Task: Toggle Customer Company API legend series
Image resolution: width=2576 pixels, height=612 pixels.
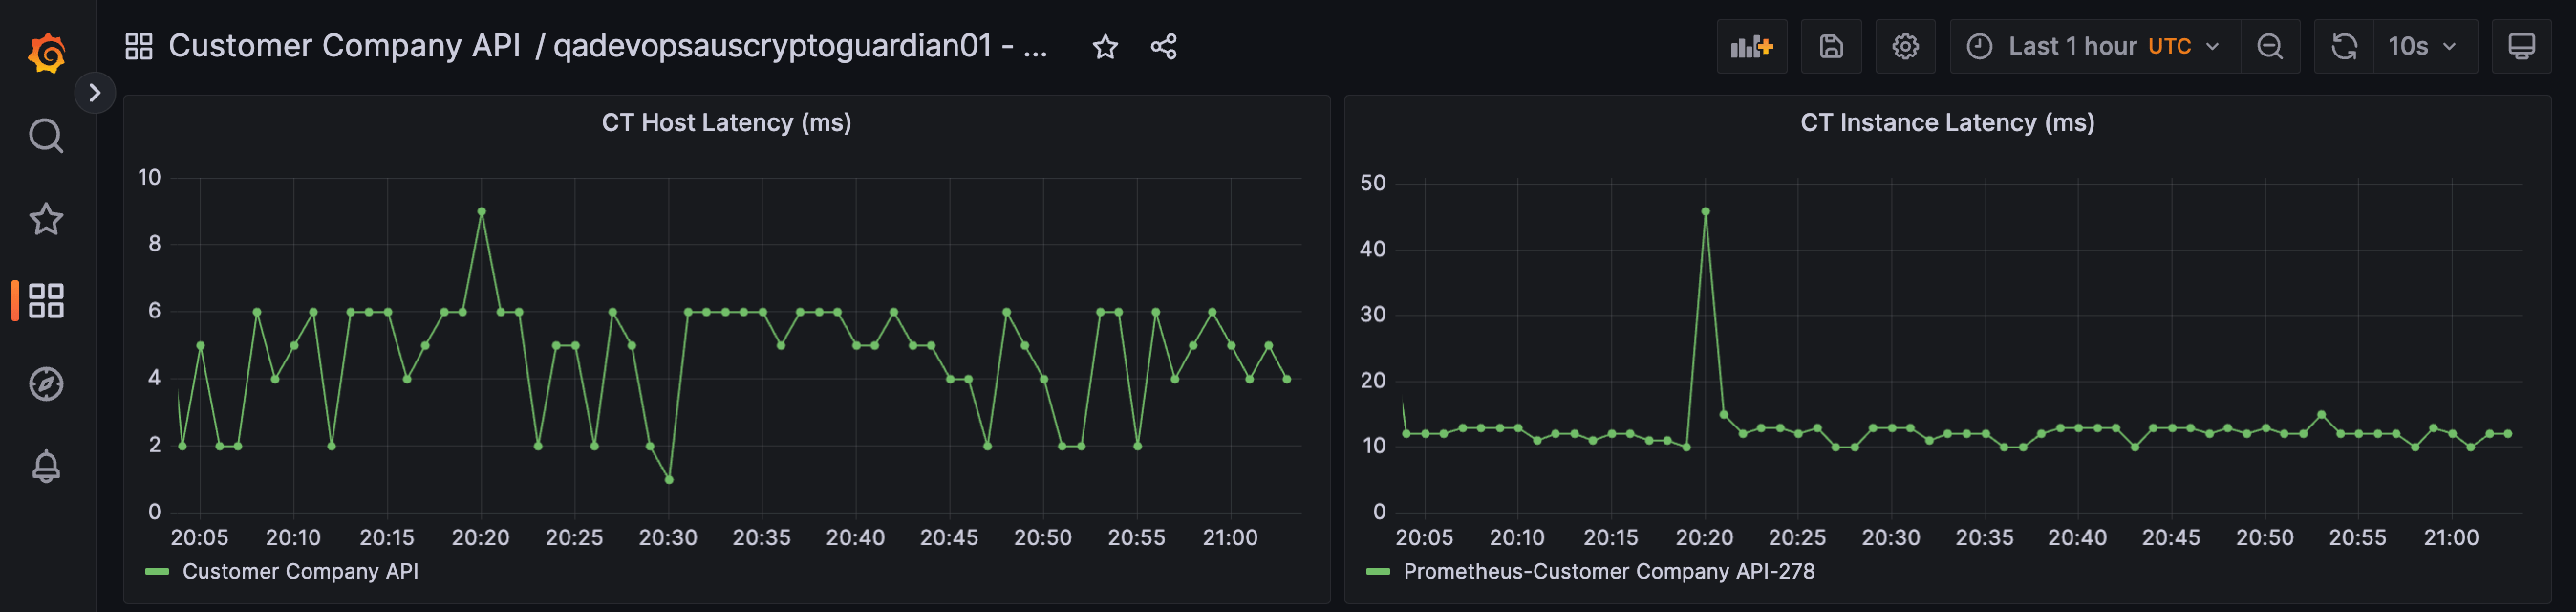Action: [x=300, y=571]
